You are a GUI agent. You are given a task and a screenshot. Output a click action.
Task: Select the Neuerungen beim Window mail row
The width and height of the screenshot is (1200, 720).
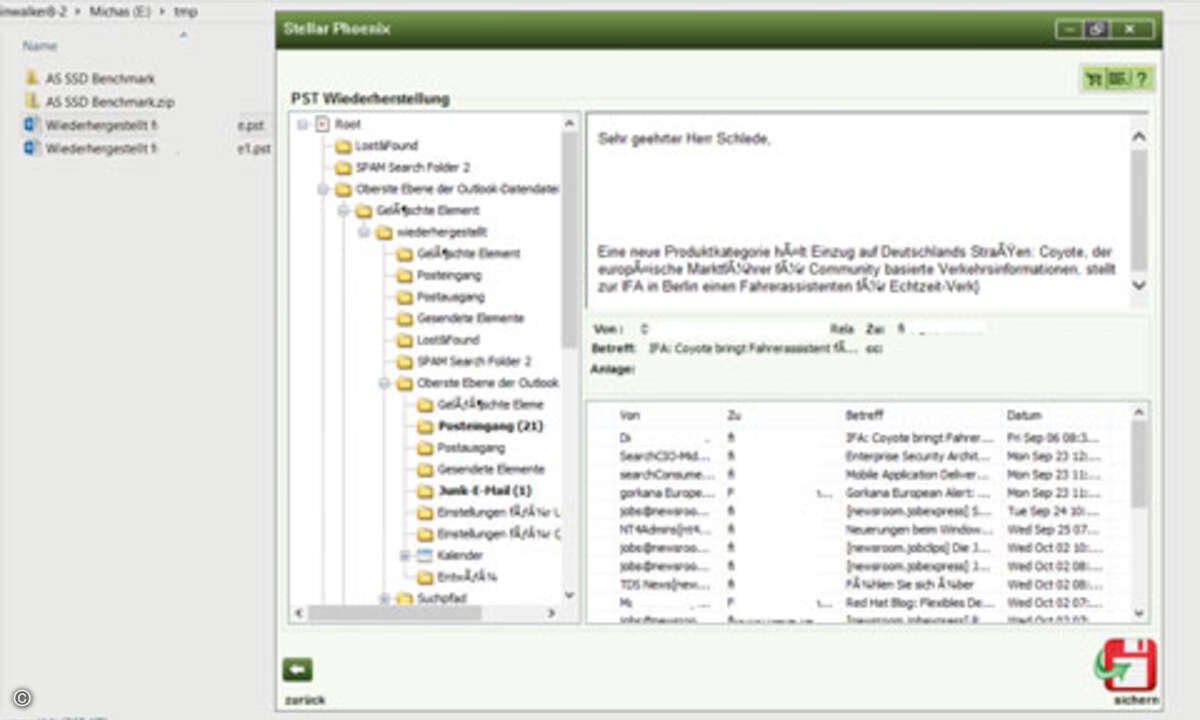pyautogui.click(x=859, y=529)
